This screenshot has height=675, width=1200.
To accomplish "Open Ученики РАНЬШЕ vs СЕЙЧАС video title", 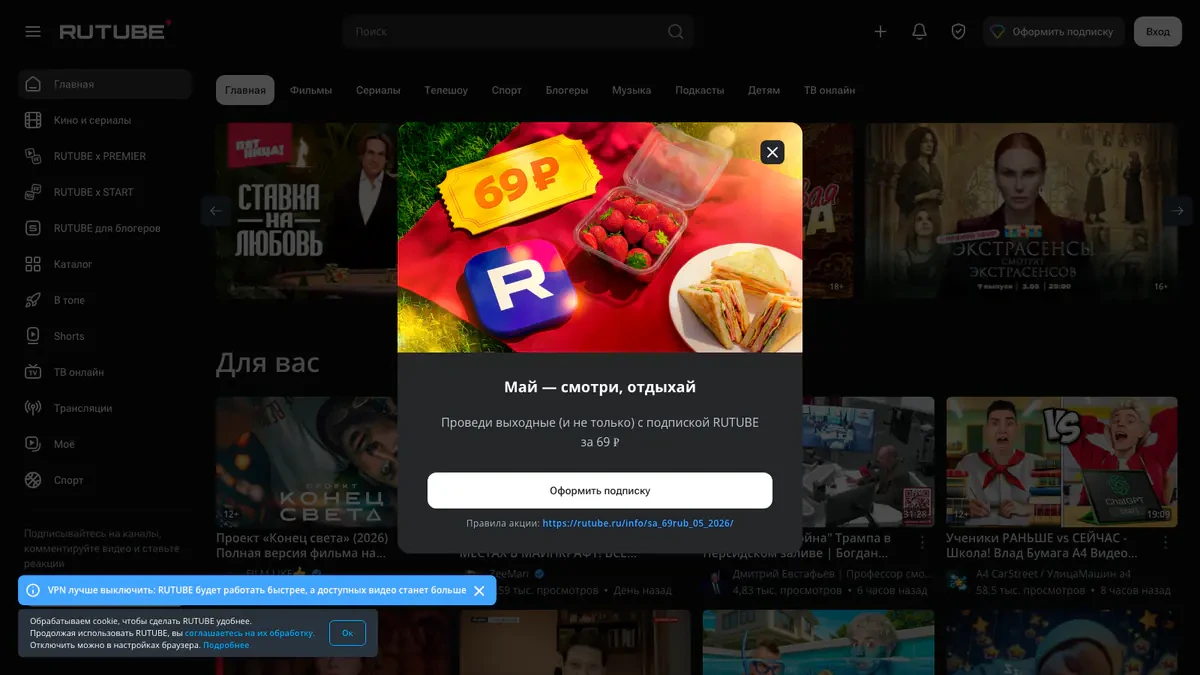I will pos(1041,545).
